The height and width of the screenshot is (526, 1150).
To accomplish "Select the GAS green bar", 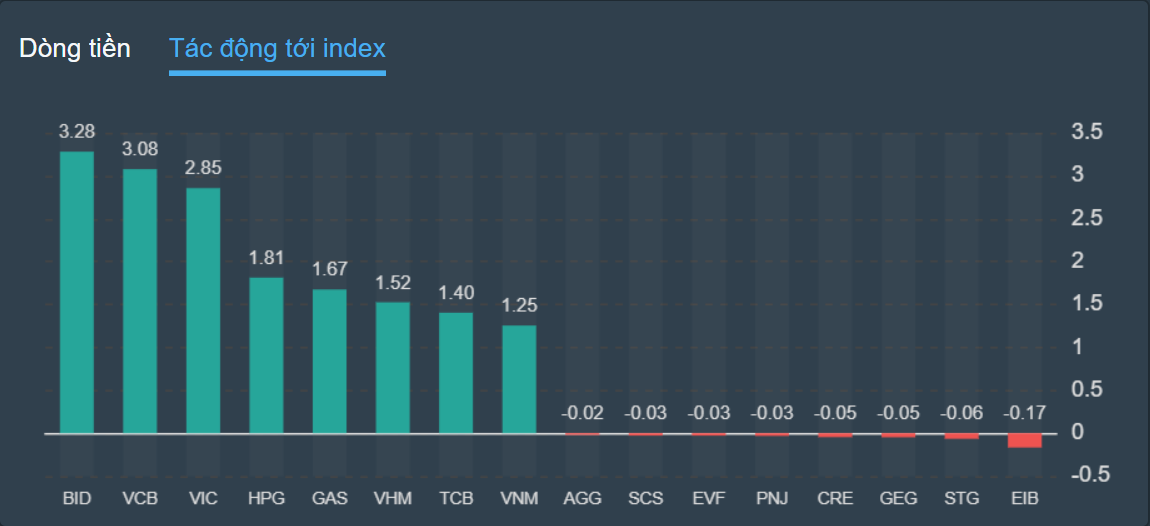I will (330, 361).
